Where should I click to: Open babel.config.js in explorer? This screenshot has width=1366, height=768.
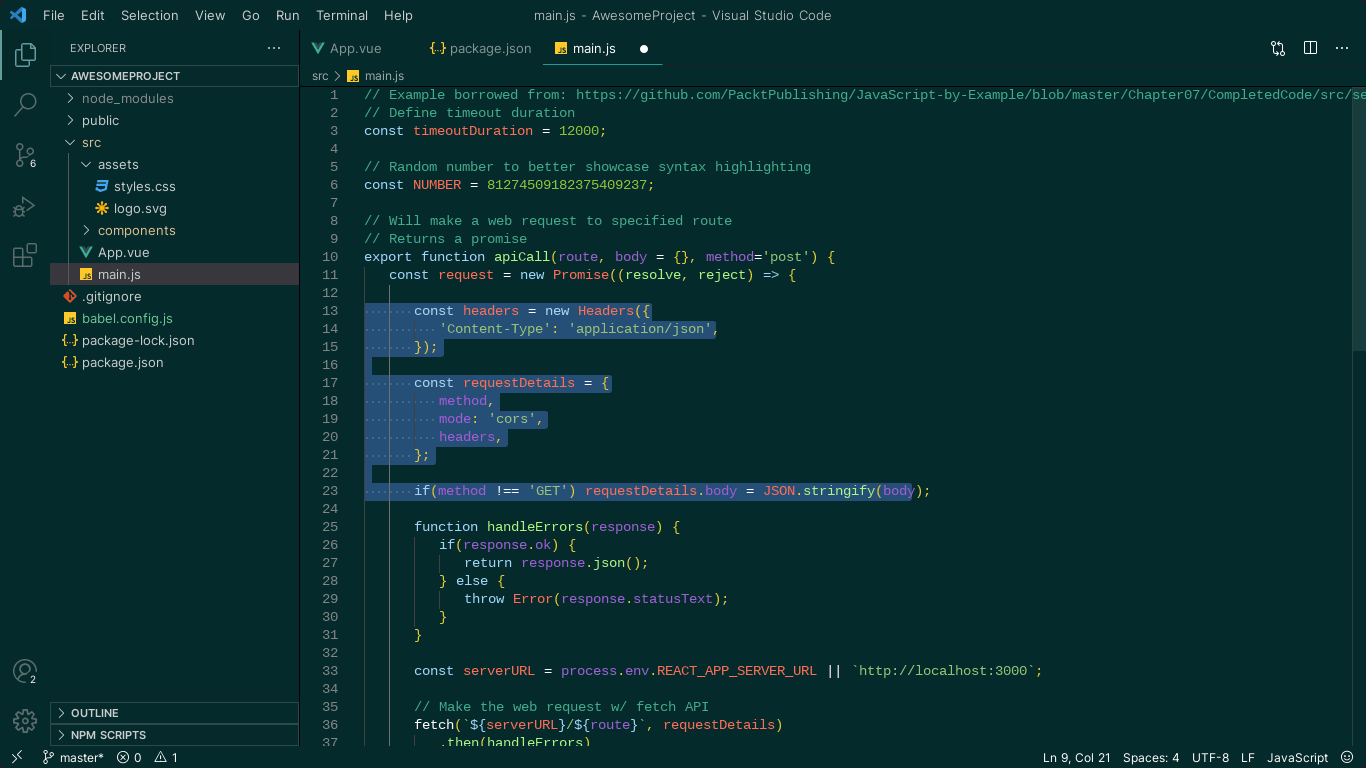pyautogui.click(x=127, y=318)
